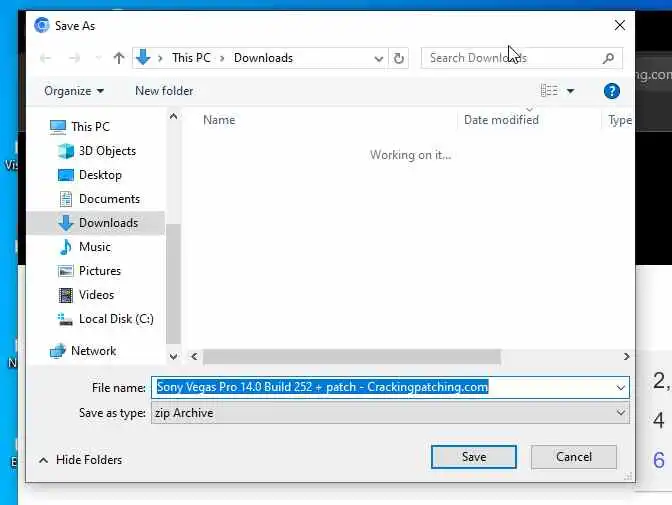Collapse the pane with Hide Folders
The width and height of the screenshot is (672, 505).
pyautogui.click(x=80, y=460)
